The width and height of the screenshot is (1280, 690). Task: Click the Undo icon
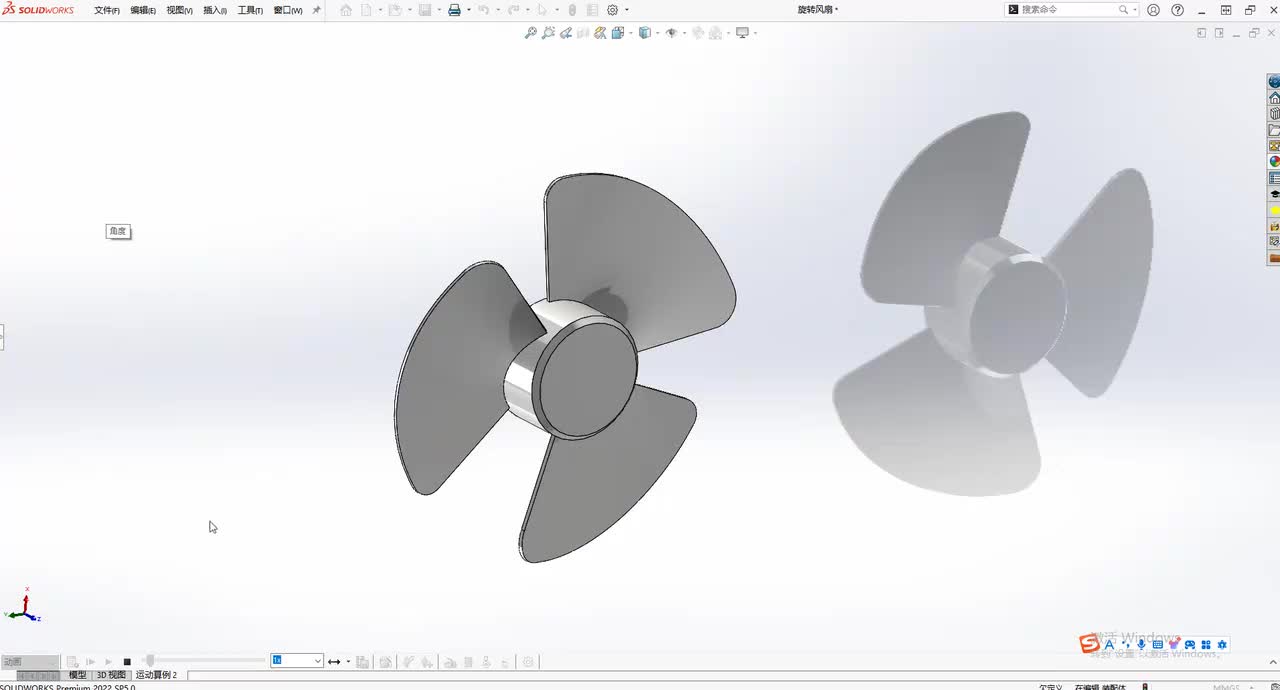484,10
